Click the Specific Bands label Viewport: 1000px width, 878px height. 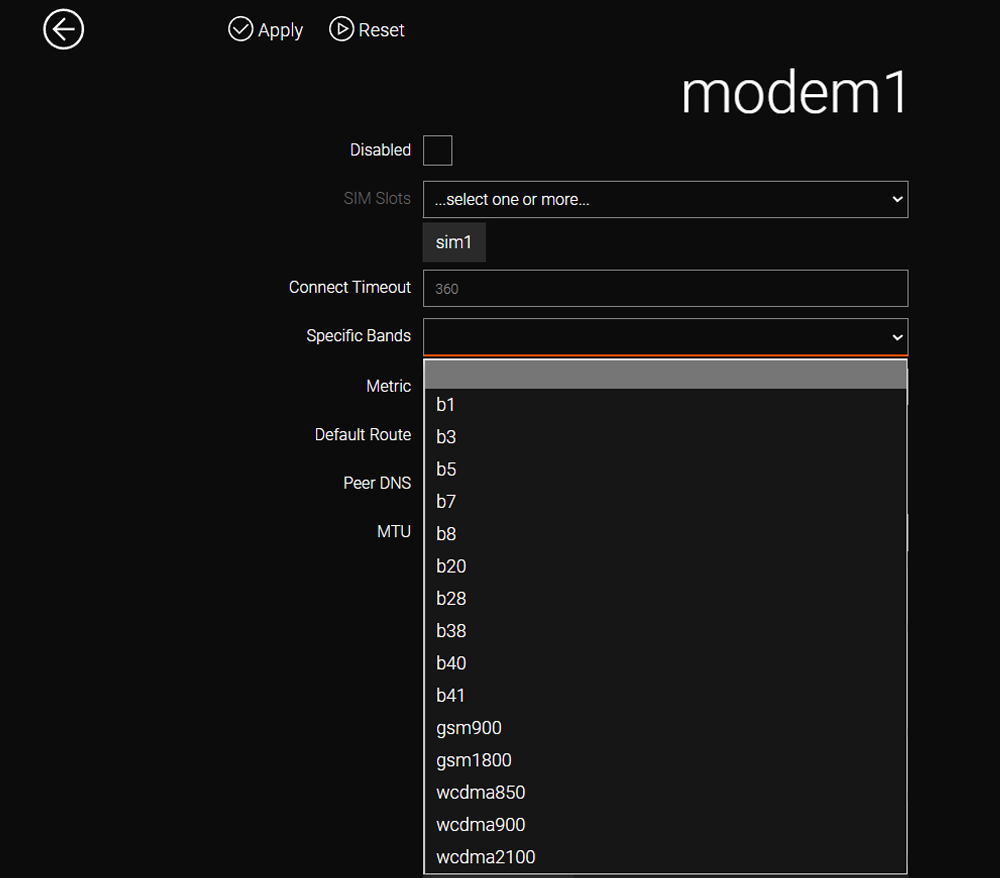click(358, 336)
